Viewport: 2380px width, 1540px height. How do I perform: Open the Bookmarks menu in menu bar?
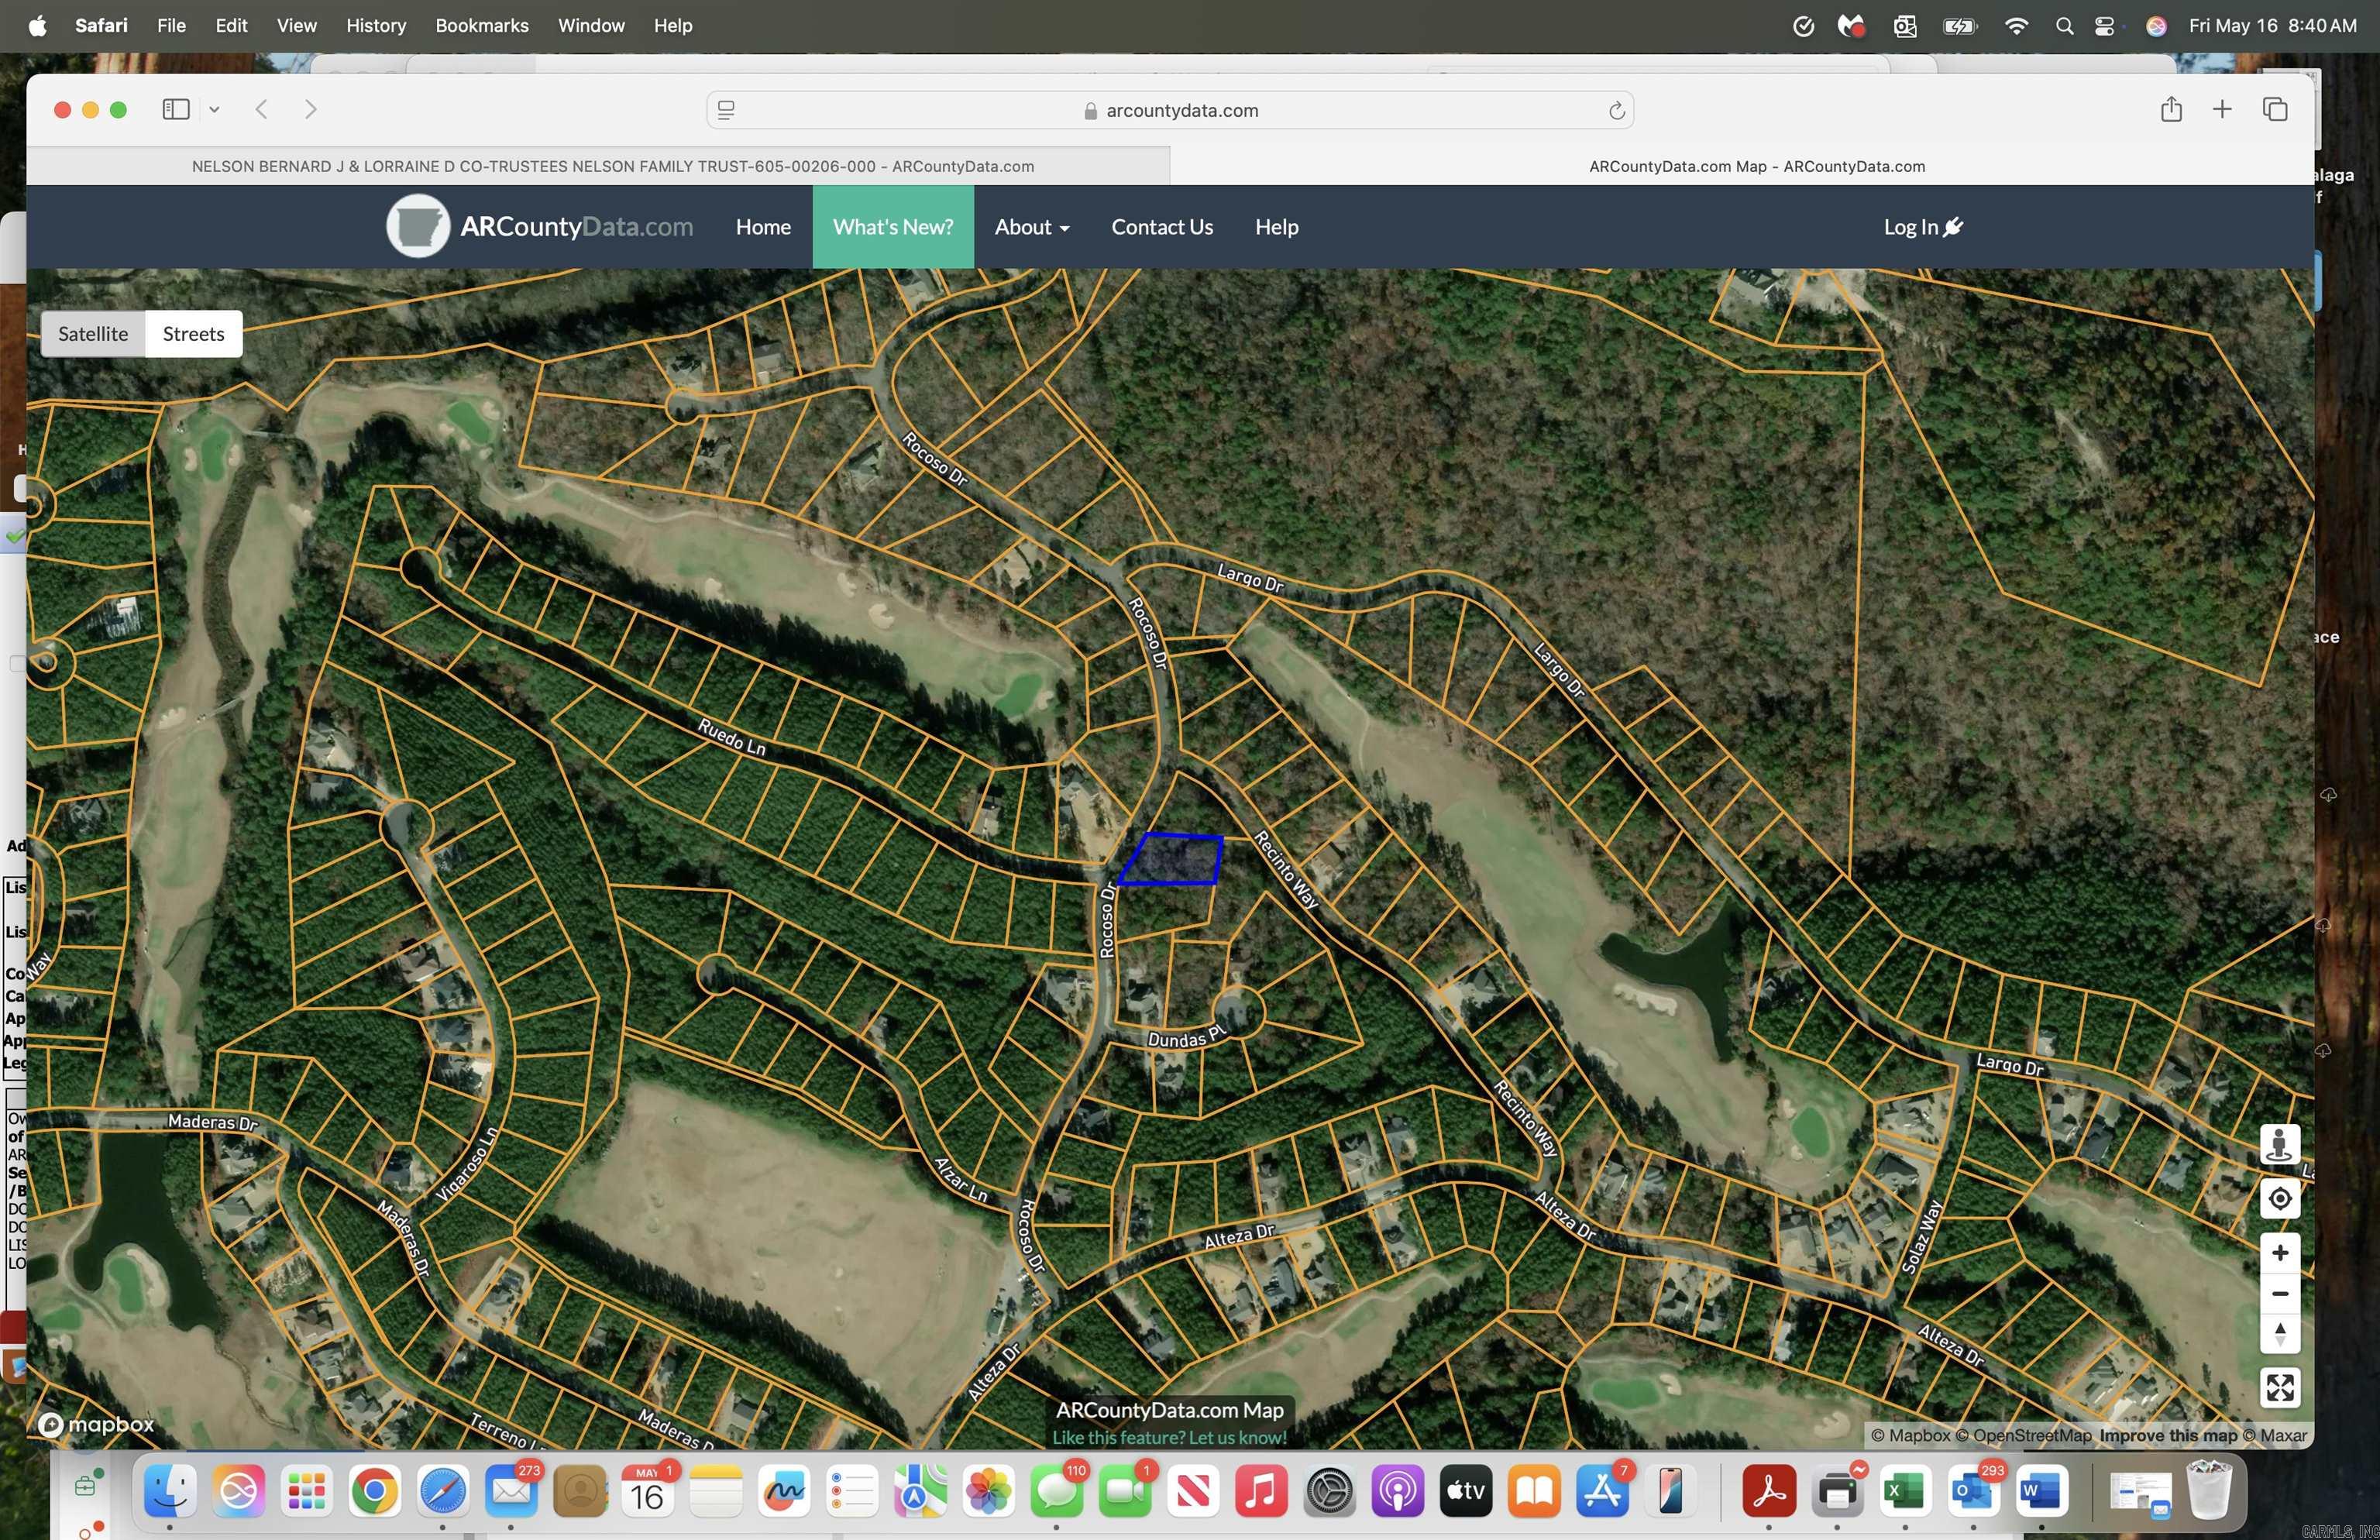point(481,26)
